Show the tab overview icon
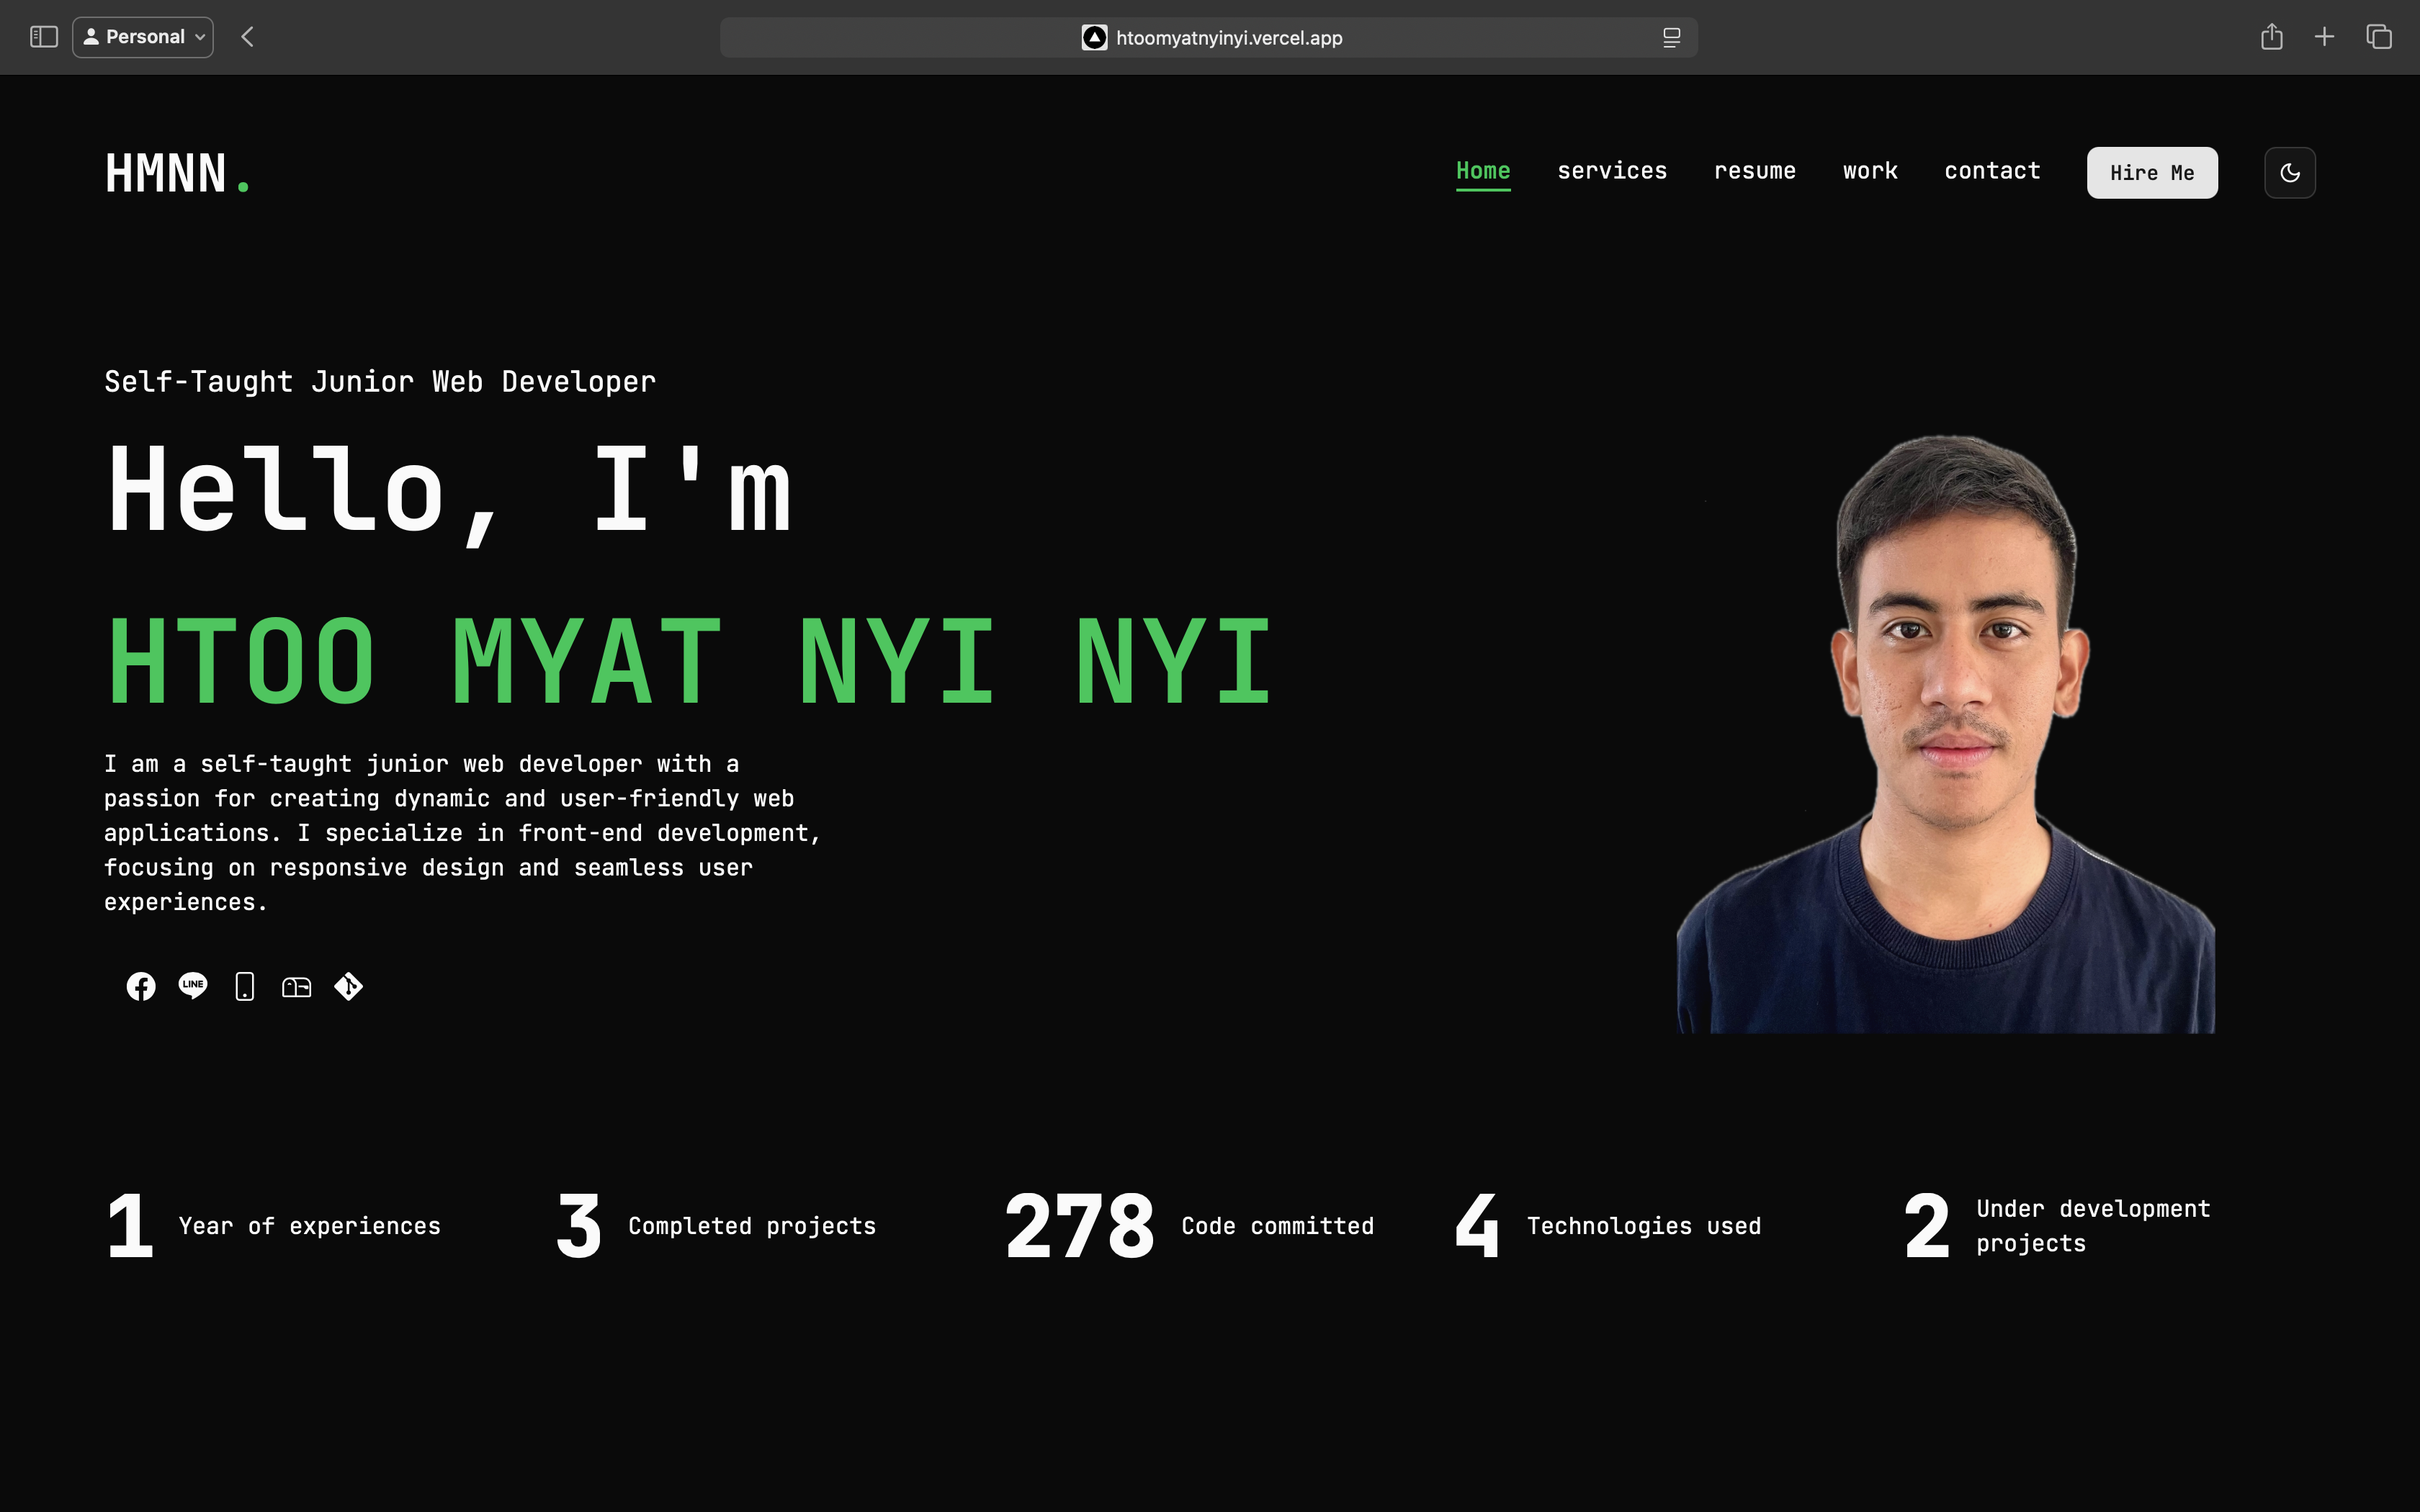This screenshot has height=1512, width=2420. coord(2378,37)
